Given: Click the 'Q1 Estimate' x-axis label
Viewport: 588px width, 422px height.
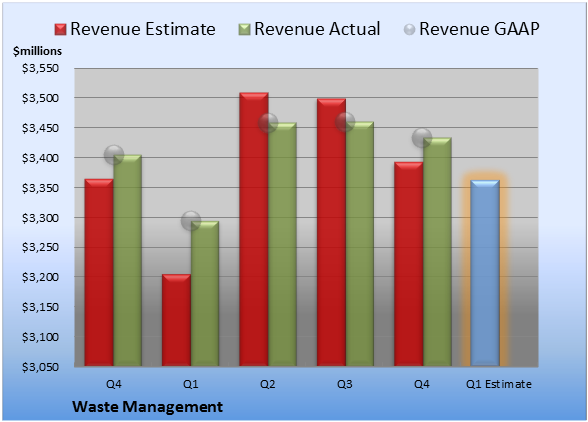Looking at the screenshot, I should [x=499, y=384].
